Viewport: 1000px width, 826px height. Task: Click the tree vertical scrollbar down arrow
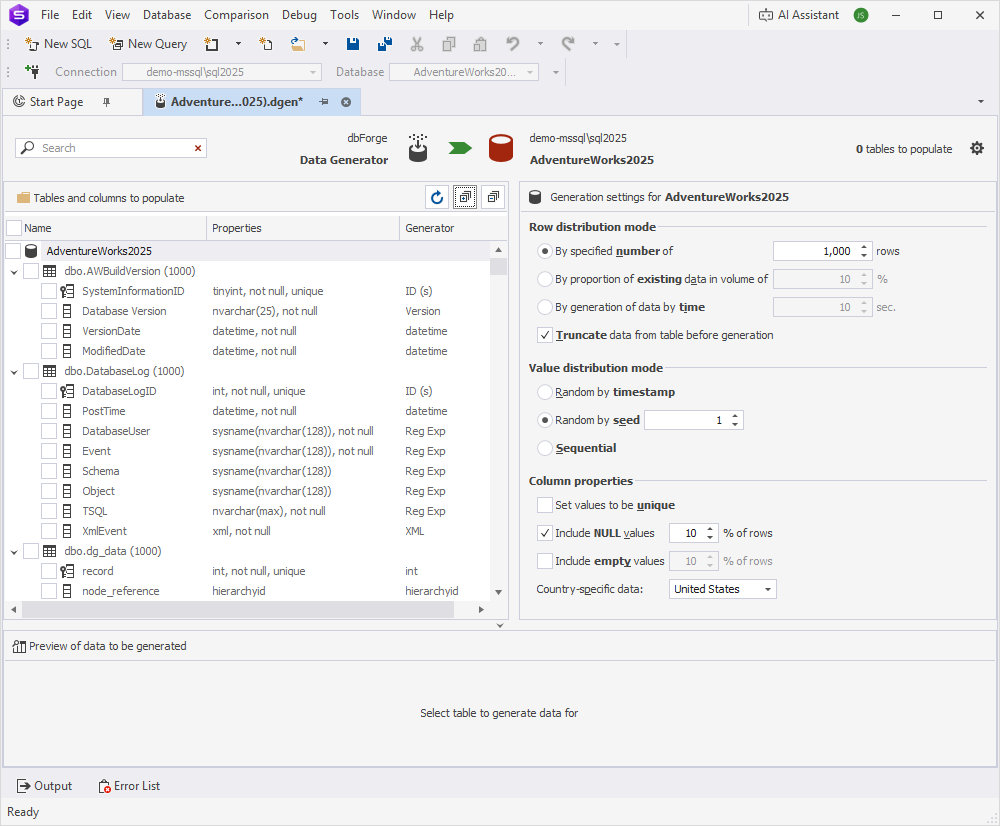pyautogui.click(x=498, y=592)
